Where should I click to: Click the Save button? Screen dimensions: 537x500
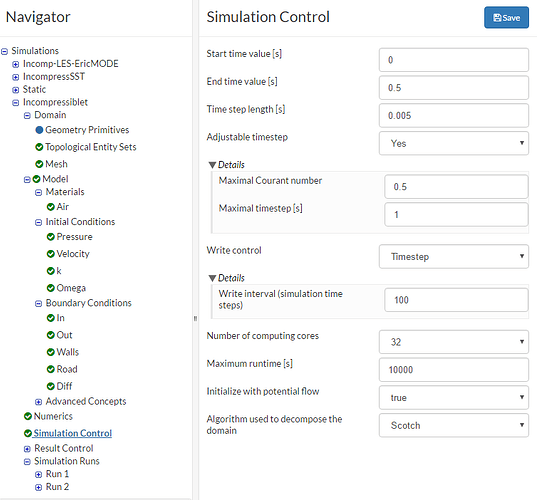pos(506,17)
